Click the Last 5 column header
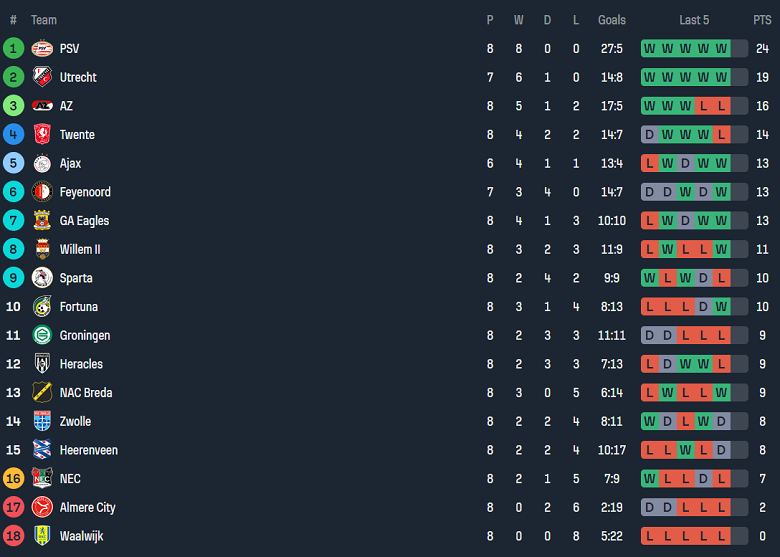 point(694,20)
